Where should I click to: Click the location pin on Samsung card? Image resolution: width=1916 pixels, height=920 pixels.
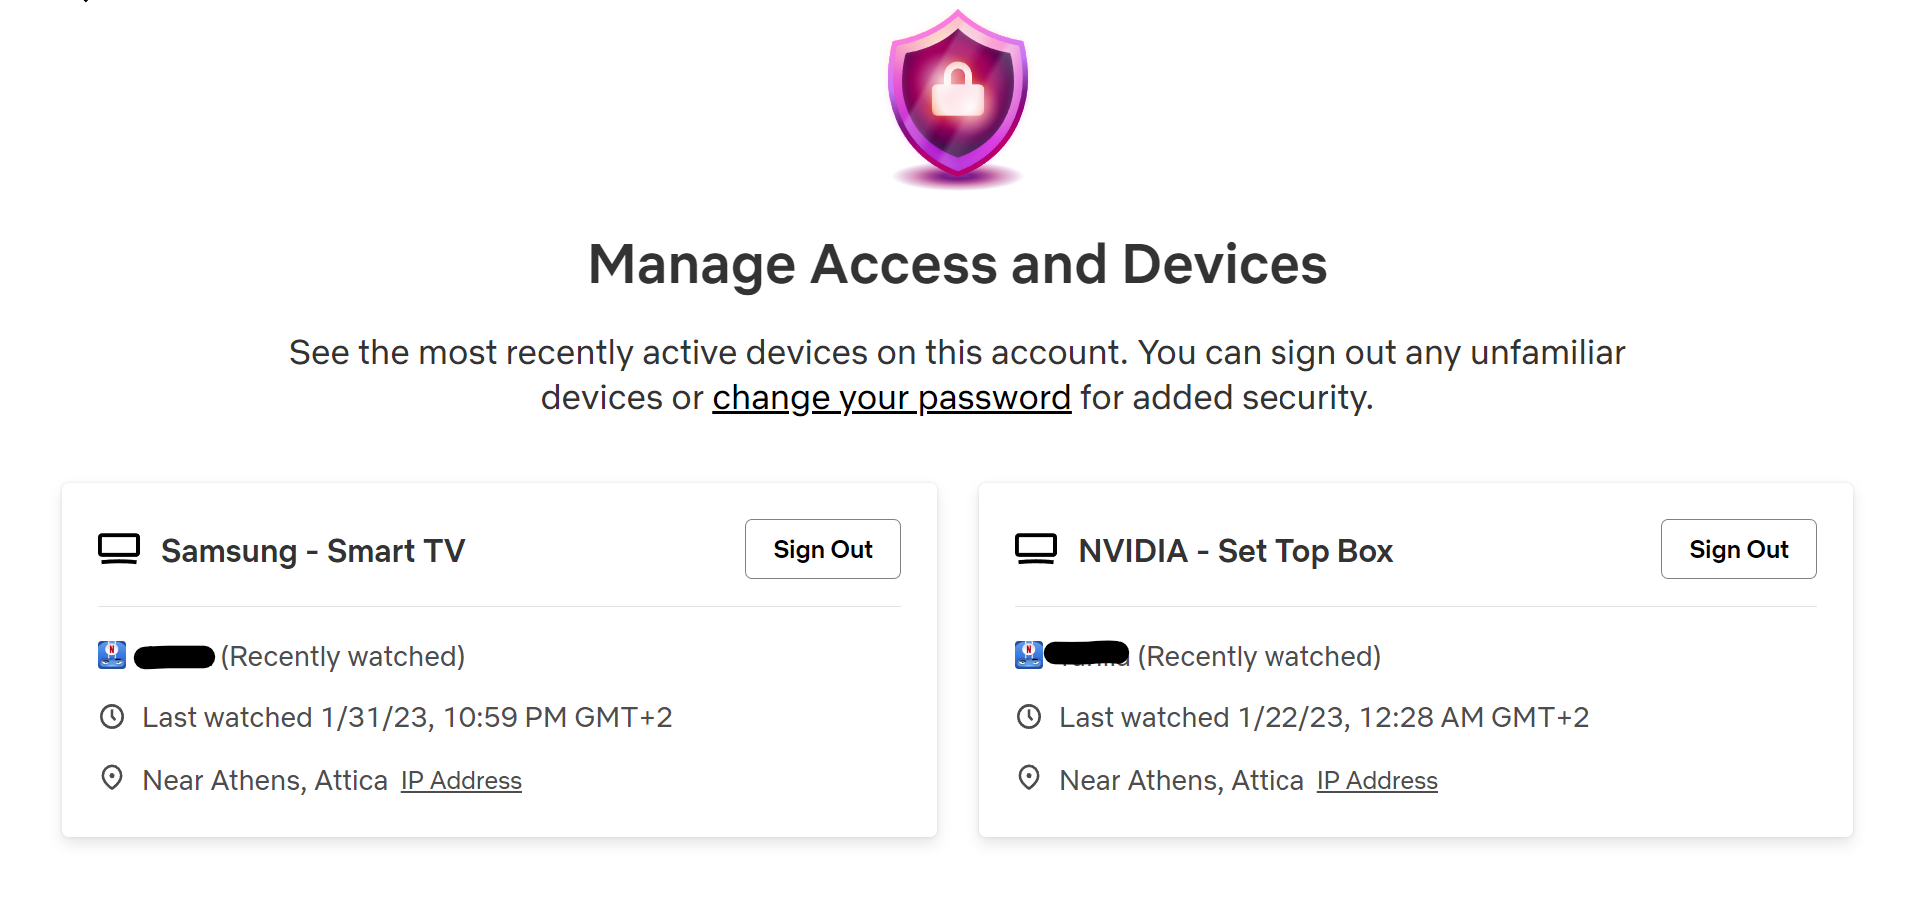coord(112,778)
